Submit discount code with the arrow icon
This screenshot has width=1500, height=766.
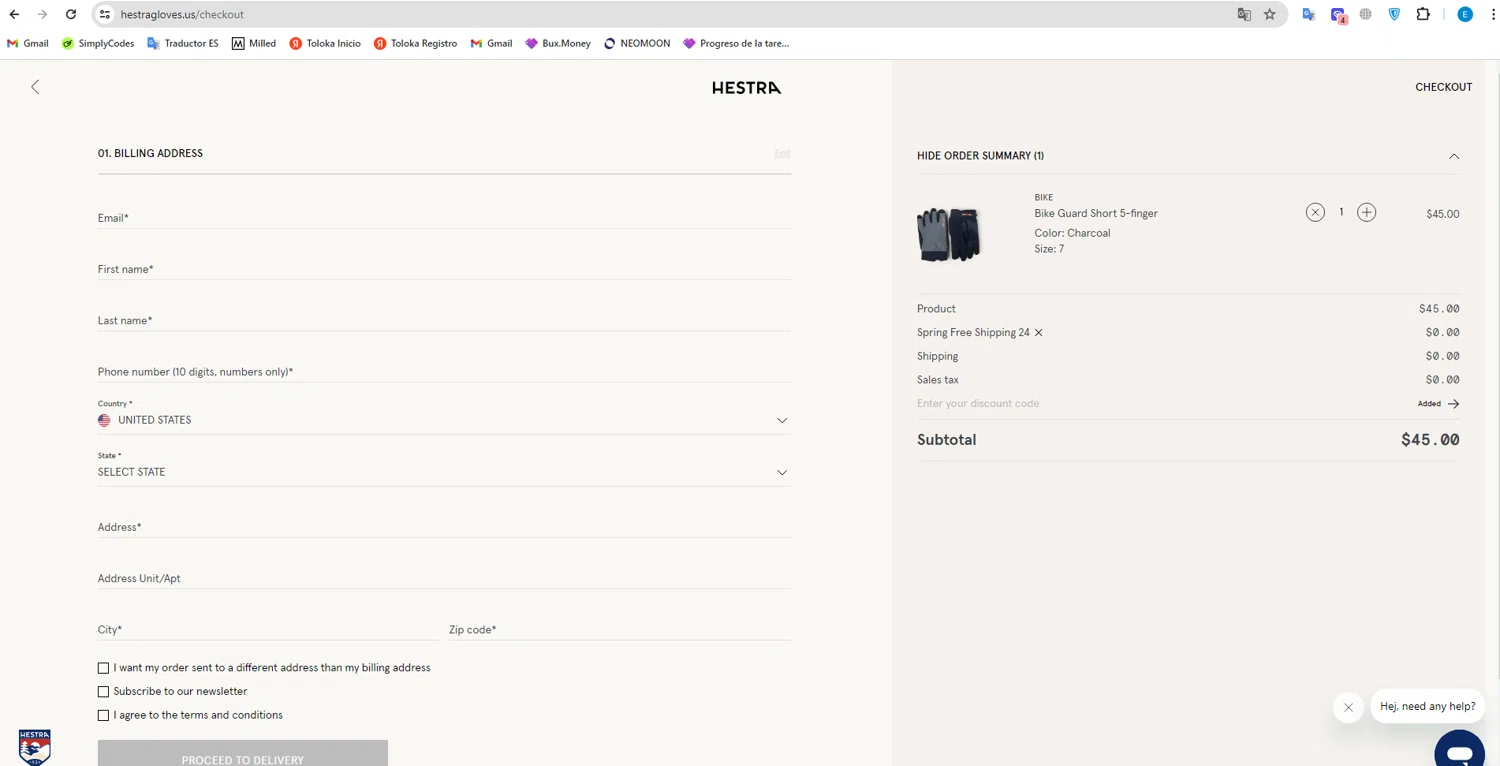pos(1453,404)
